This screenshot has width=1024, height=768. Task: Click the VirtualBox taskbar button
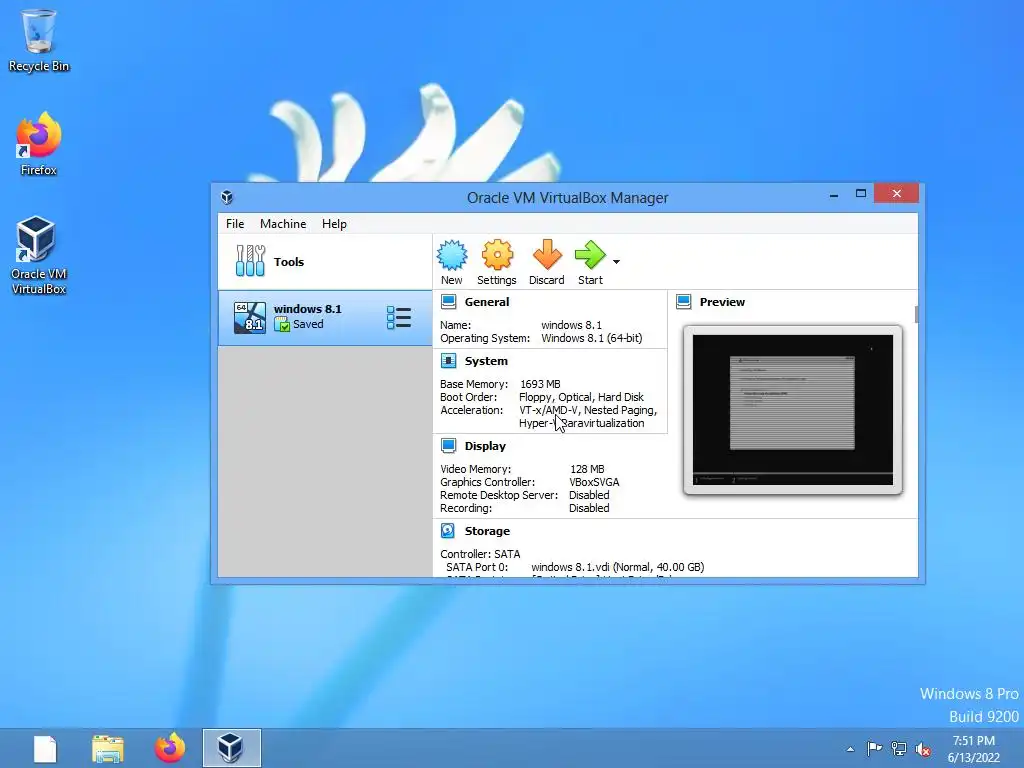pos(232,748)
